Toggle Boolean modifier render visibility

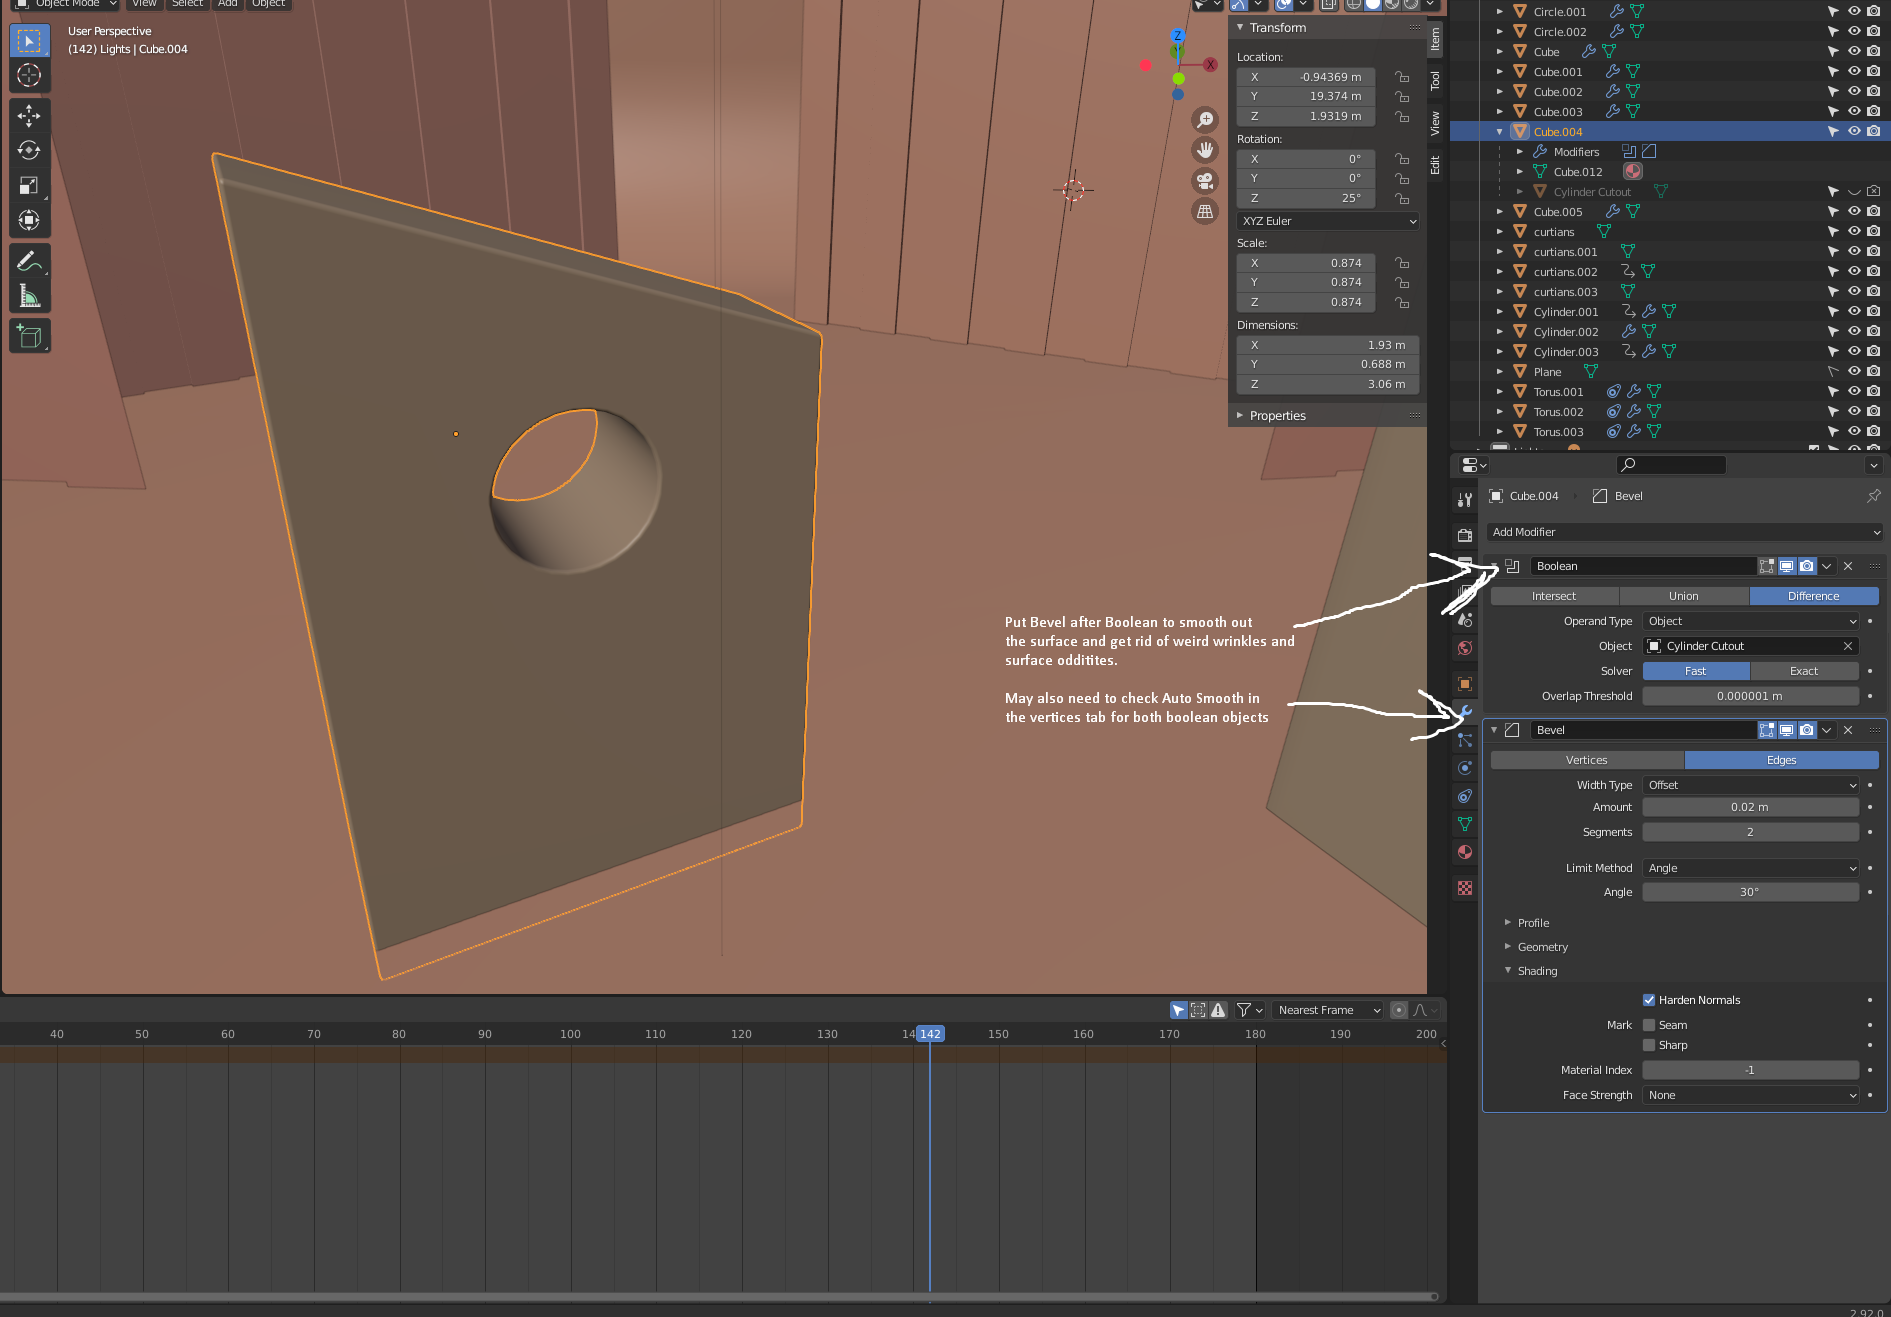pos(1807,566)
